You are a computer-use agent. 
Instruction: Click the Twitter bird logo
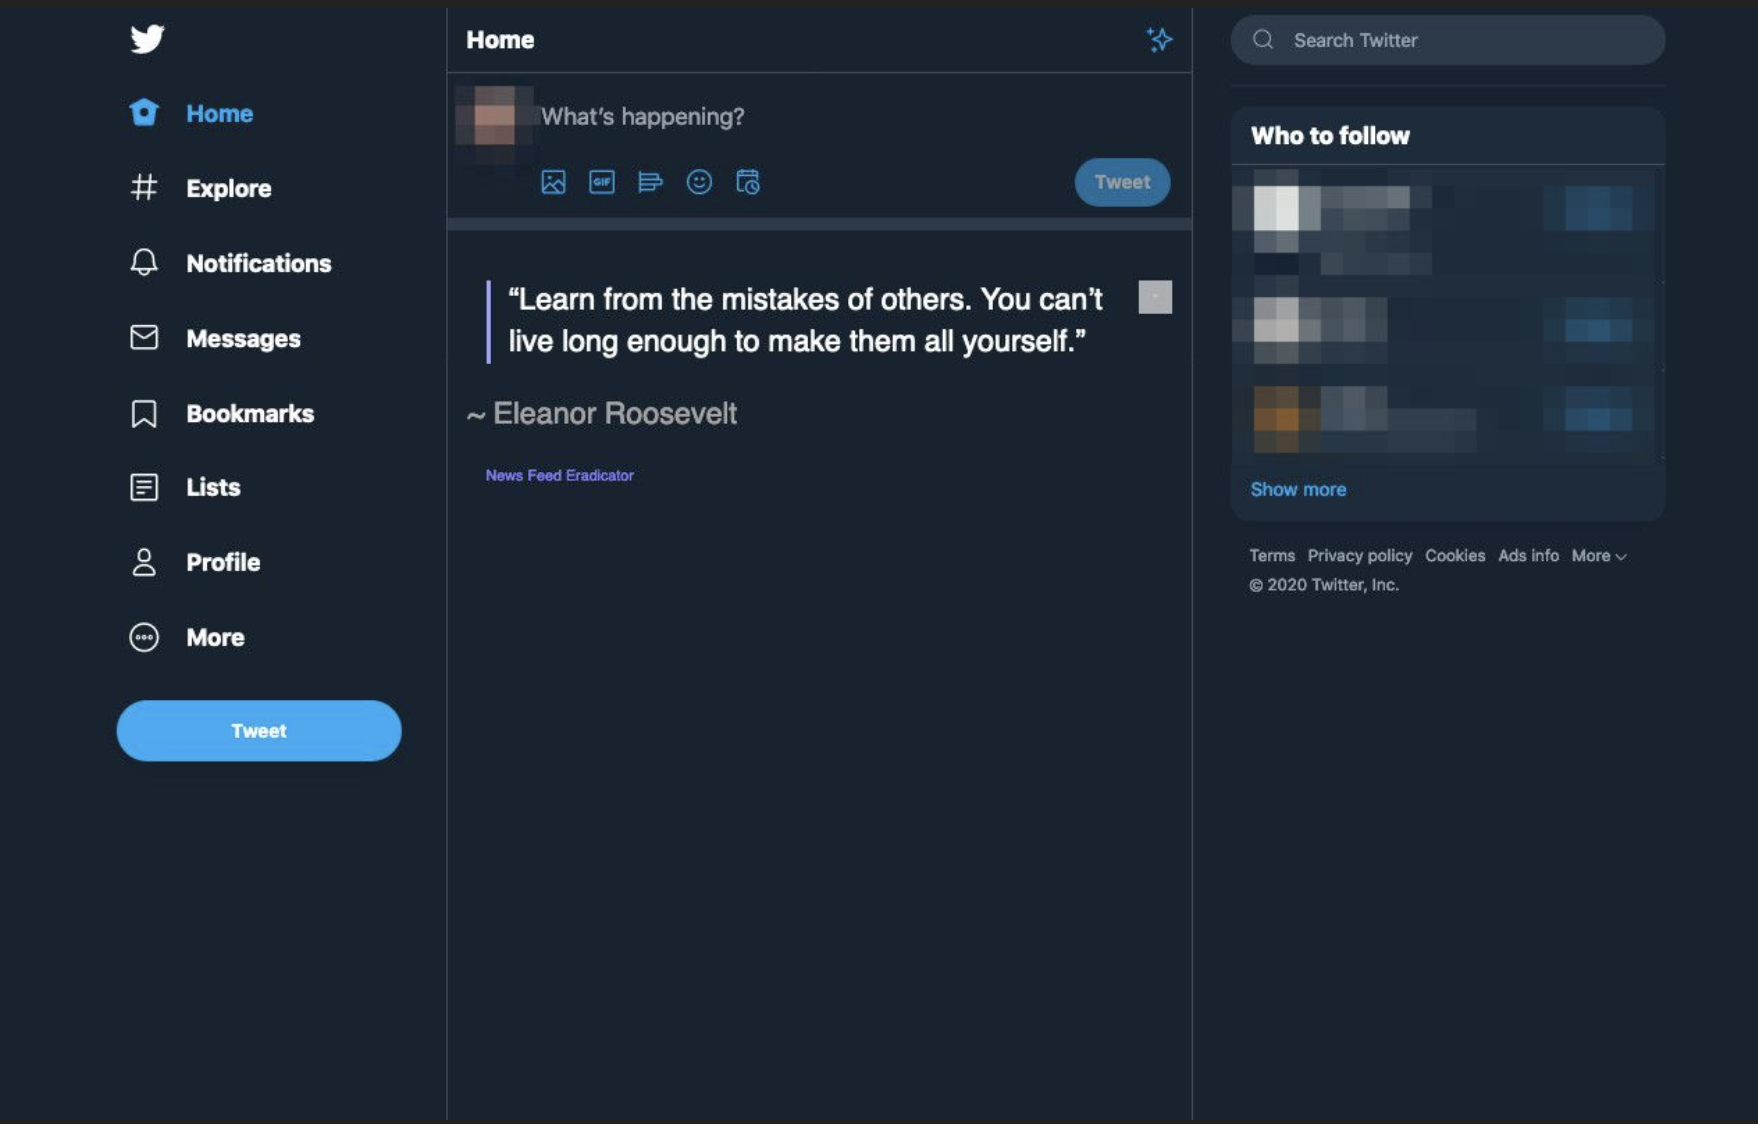147,39
